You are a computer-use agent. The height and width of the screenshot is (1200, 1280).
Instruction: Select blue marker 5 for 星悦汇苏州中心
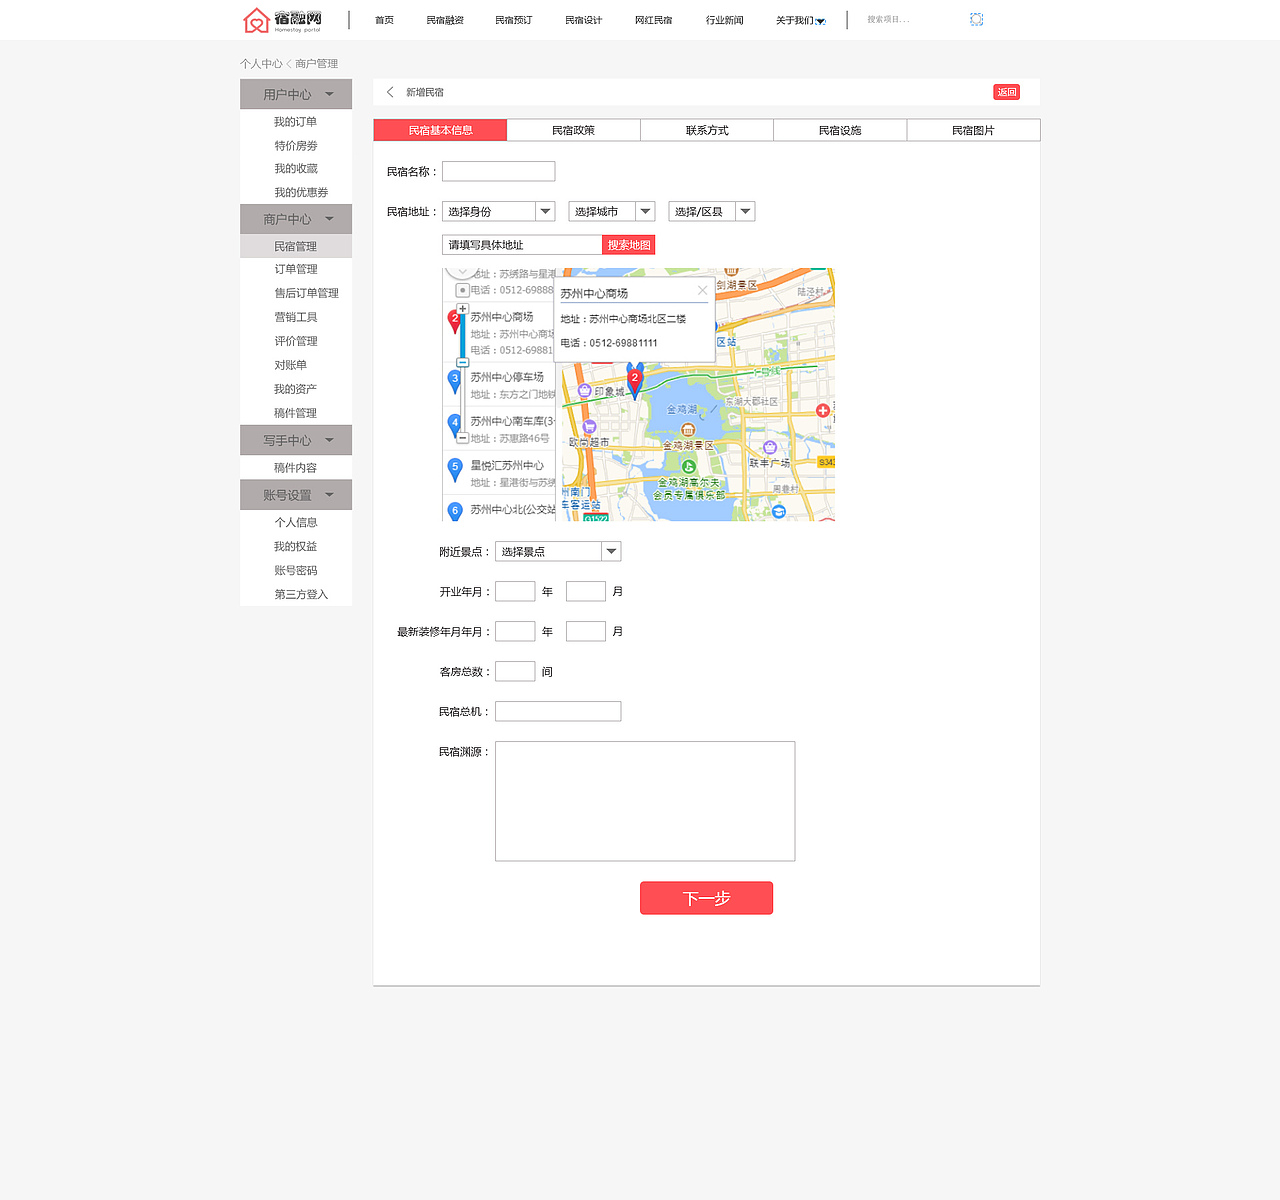point(455,466)
